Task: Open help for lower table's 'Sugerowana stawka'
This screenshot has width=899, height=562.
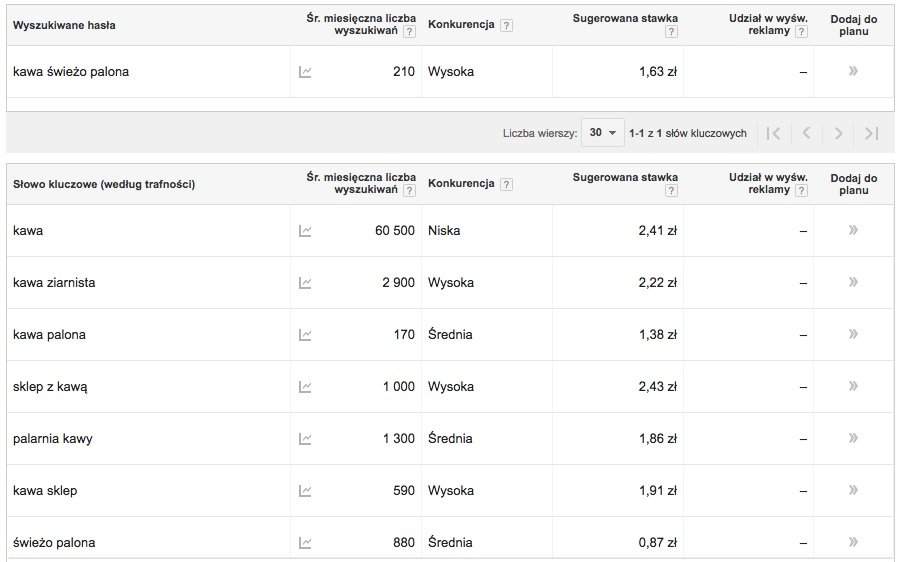Action: [x=671, y=190]
